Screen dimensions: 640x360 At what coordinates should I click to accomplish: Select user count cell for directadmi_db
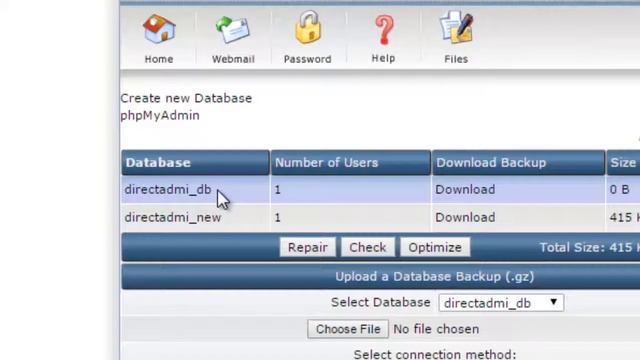[x=351, y=189]
